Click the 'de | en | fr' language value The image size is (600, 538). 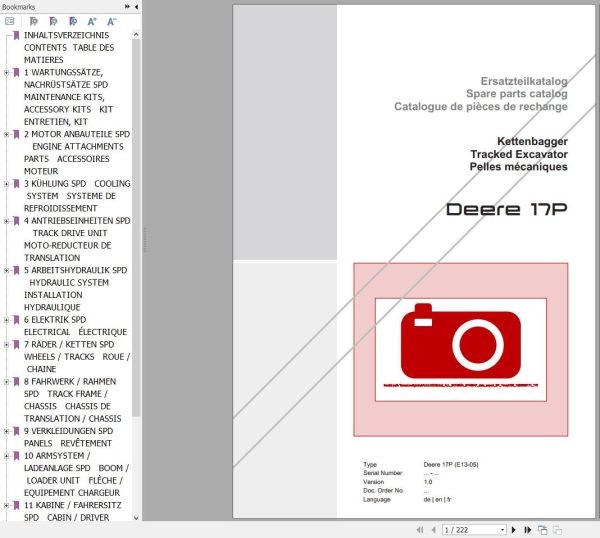437,499
